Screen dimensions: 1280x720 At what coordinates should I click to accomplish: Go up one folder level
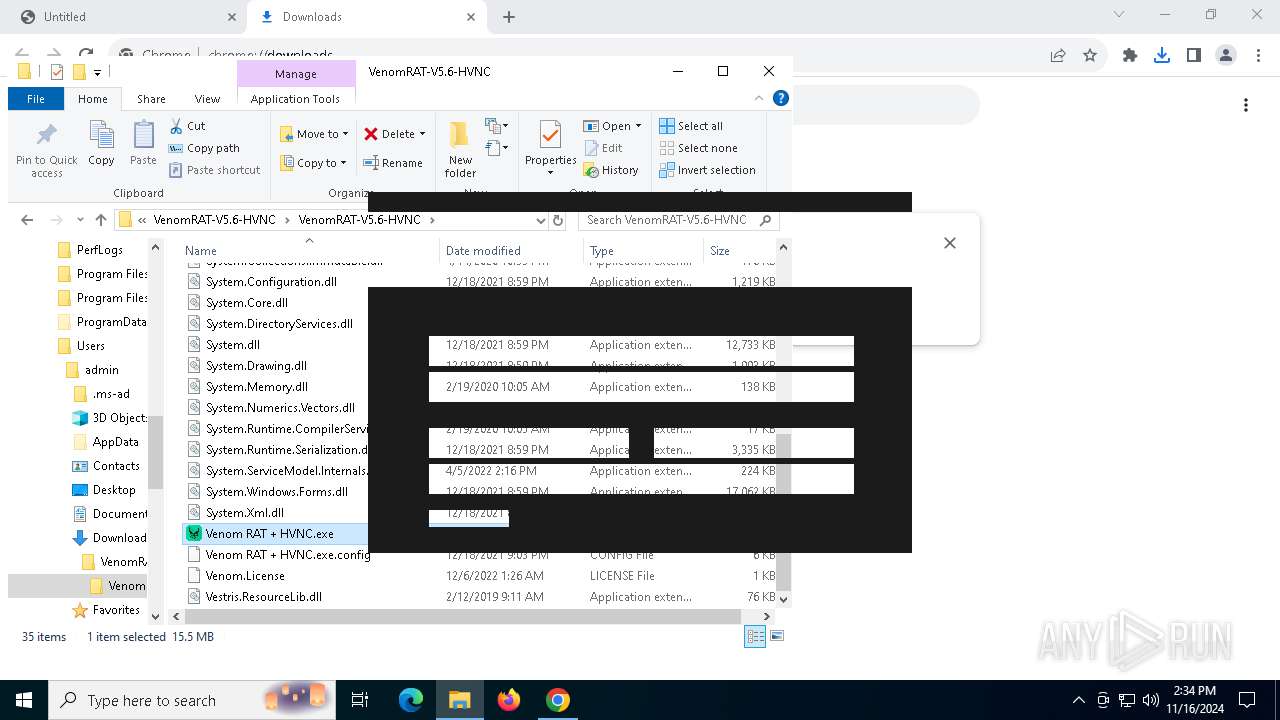[x=100, y=220]
